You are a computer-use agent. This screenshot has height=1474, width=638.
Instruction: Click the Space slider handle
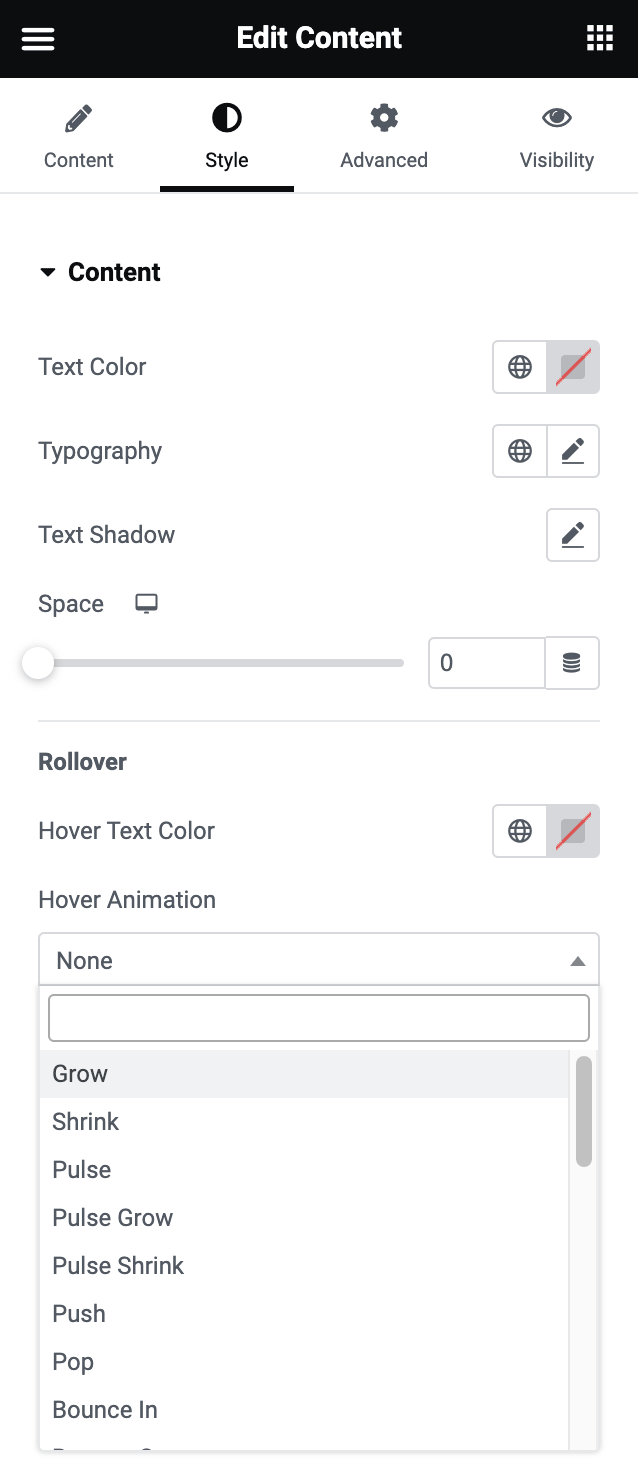(x=38, y=663)
